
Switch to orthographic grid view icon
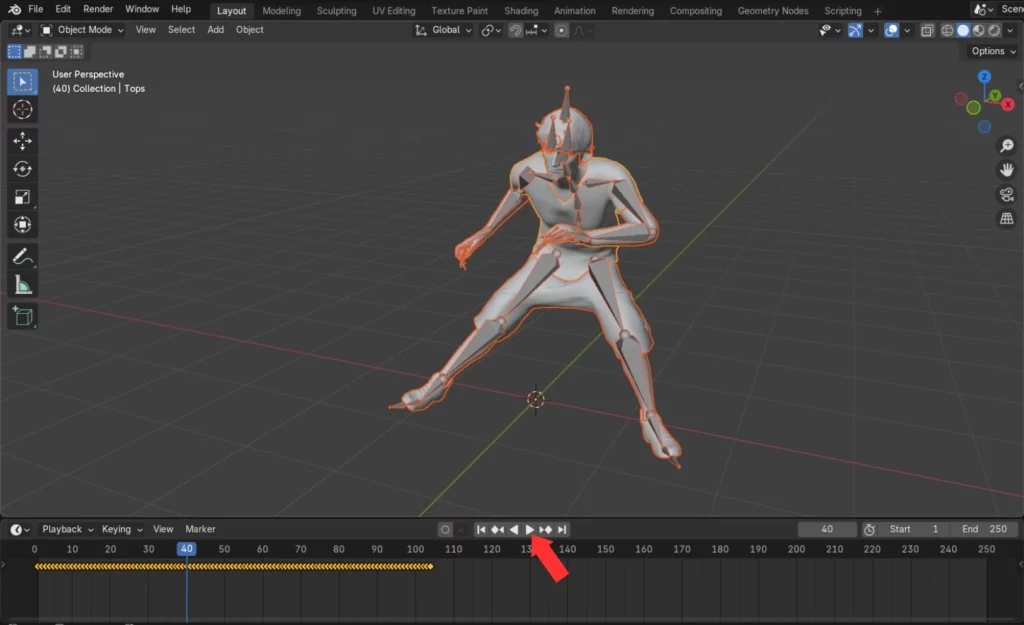[1006, 218]
